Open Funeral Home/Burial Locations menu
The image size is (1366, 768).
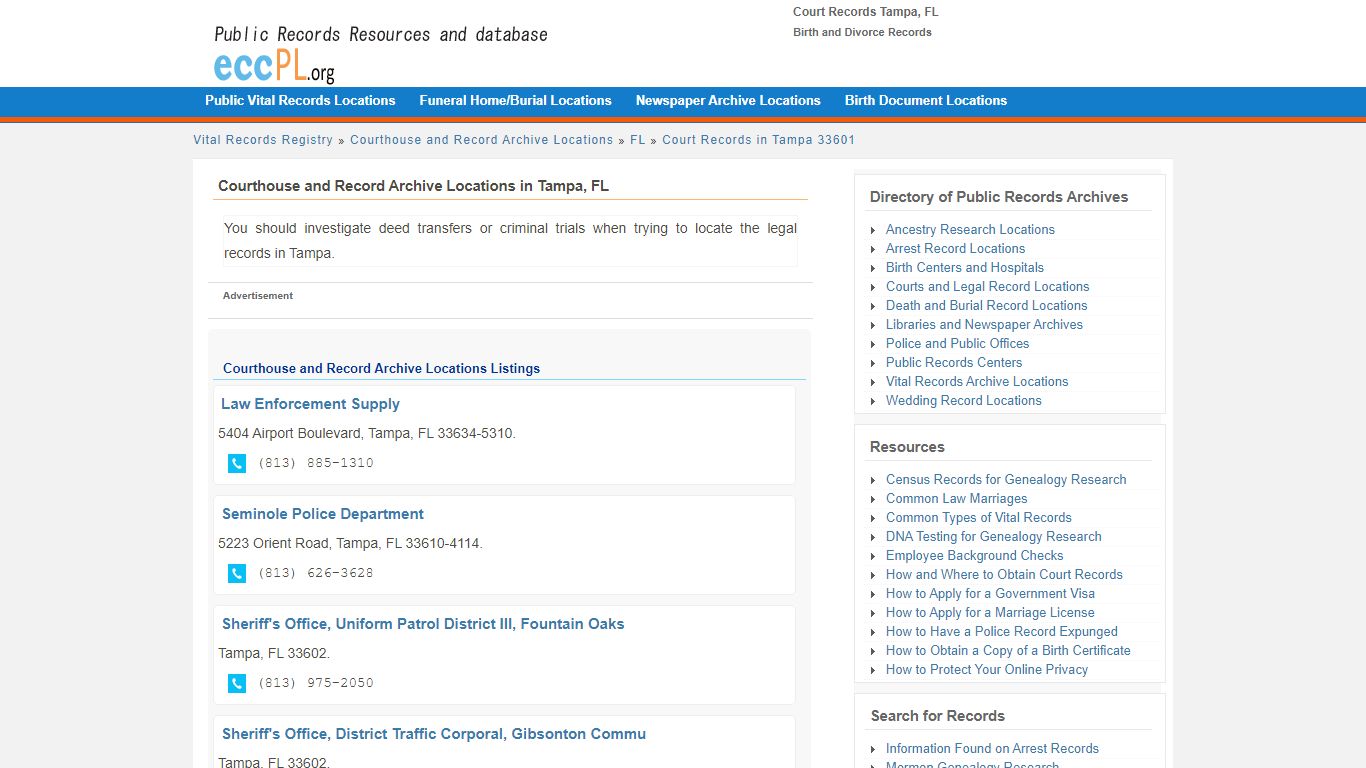coord(515,101)
